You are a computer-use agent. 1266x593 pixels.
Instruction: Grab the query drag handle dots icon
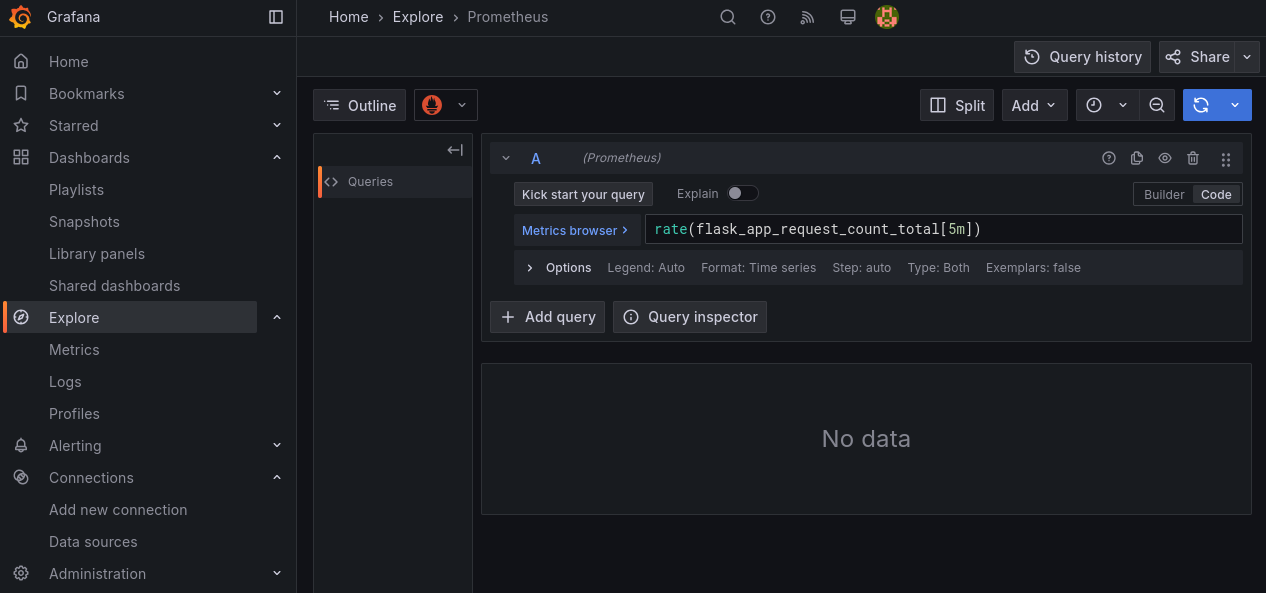point(1225,157)
